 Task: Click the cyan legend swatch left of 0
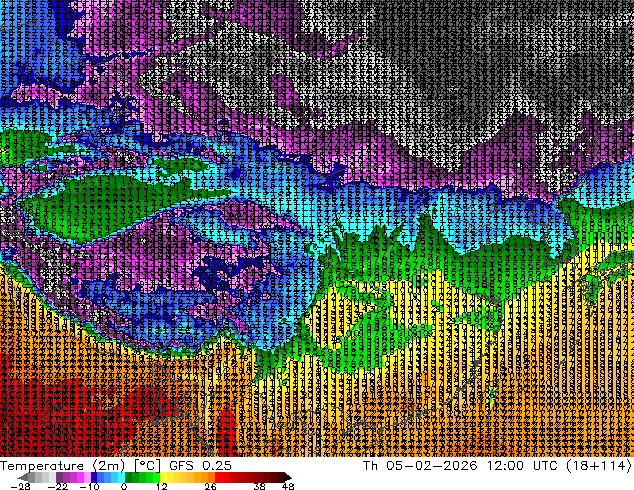pos(122,477)
